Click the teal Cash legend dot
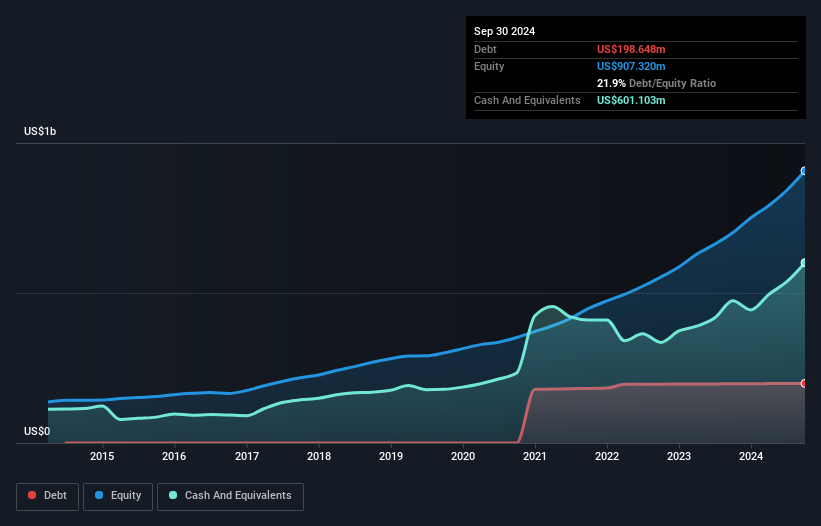The width and height of the screenshot is (821, 526). (173, 495)
